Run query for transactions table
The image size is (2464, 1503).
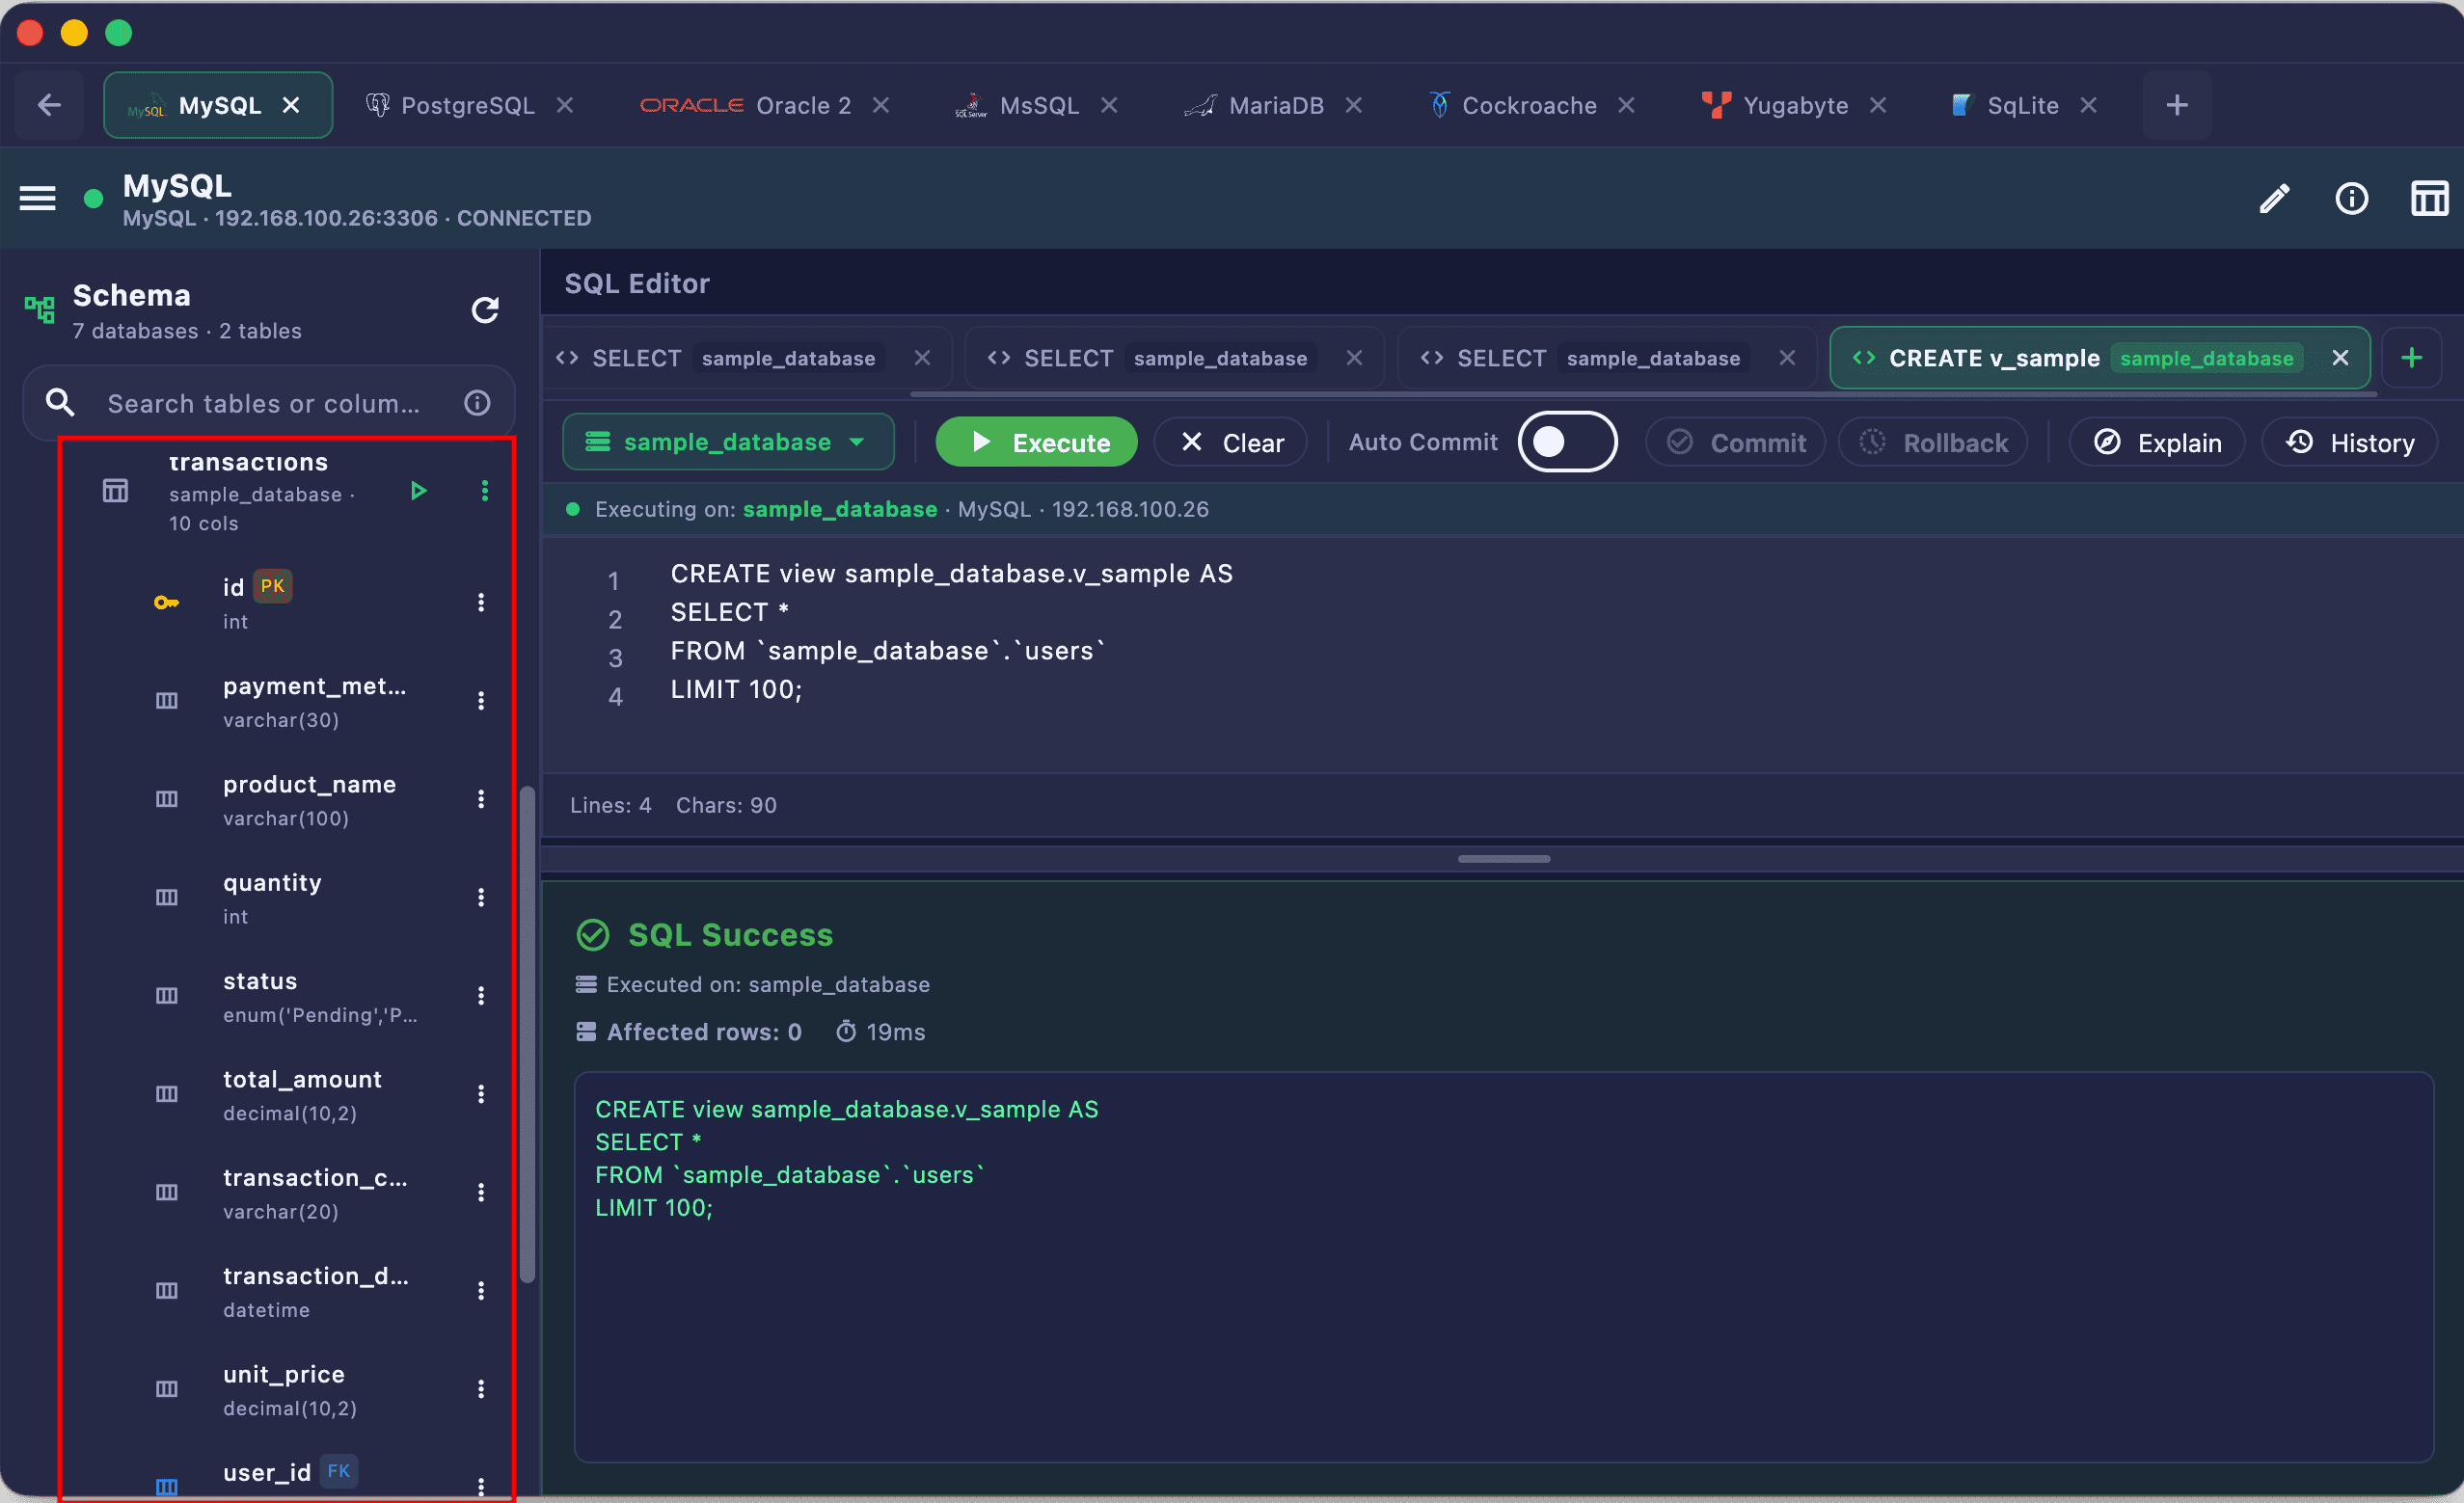tap(419, 491)
